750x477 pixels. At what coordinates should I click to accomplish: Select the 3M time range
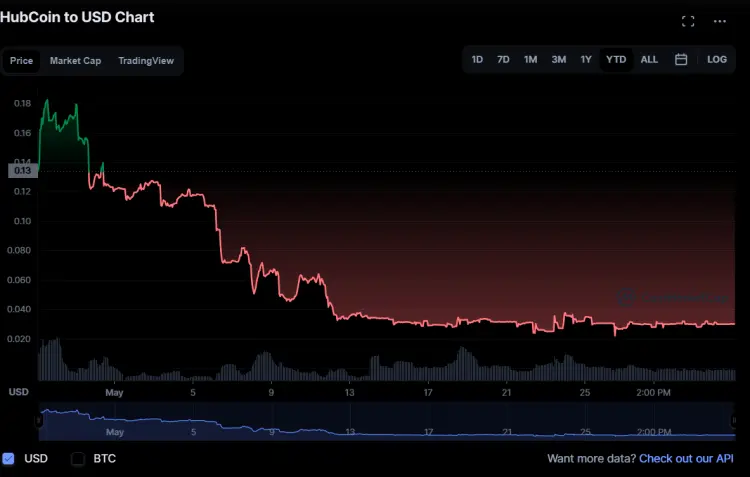(x=559, y=59)
